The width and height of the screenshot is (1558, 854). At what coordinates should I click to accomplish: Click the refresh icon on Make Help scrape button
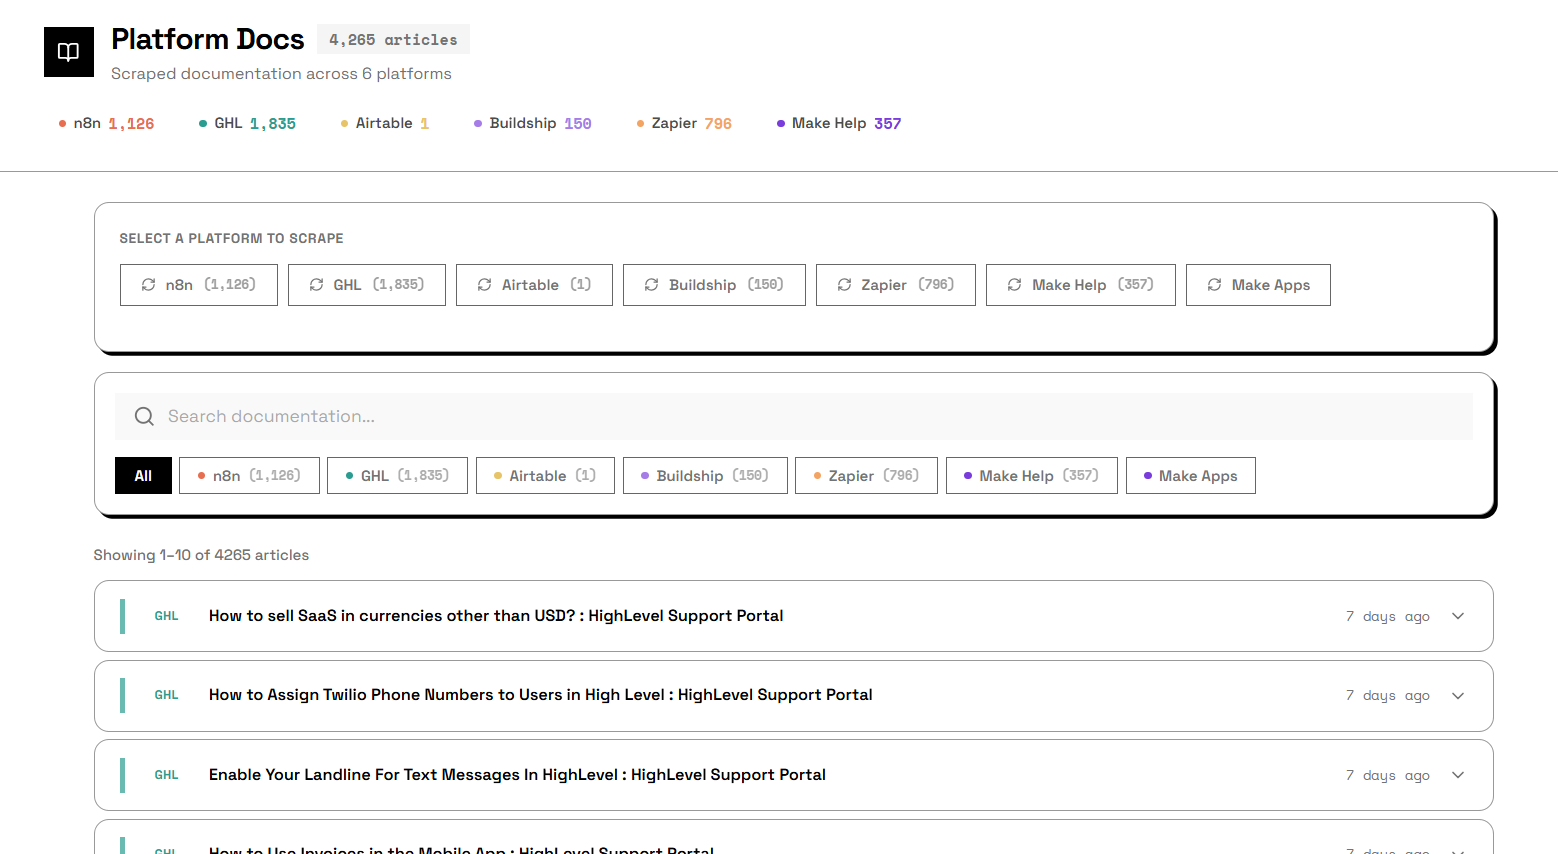(x=1014, y=285)
